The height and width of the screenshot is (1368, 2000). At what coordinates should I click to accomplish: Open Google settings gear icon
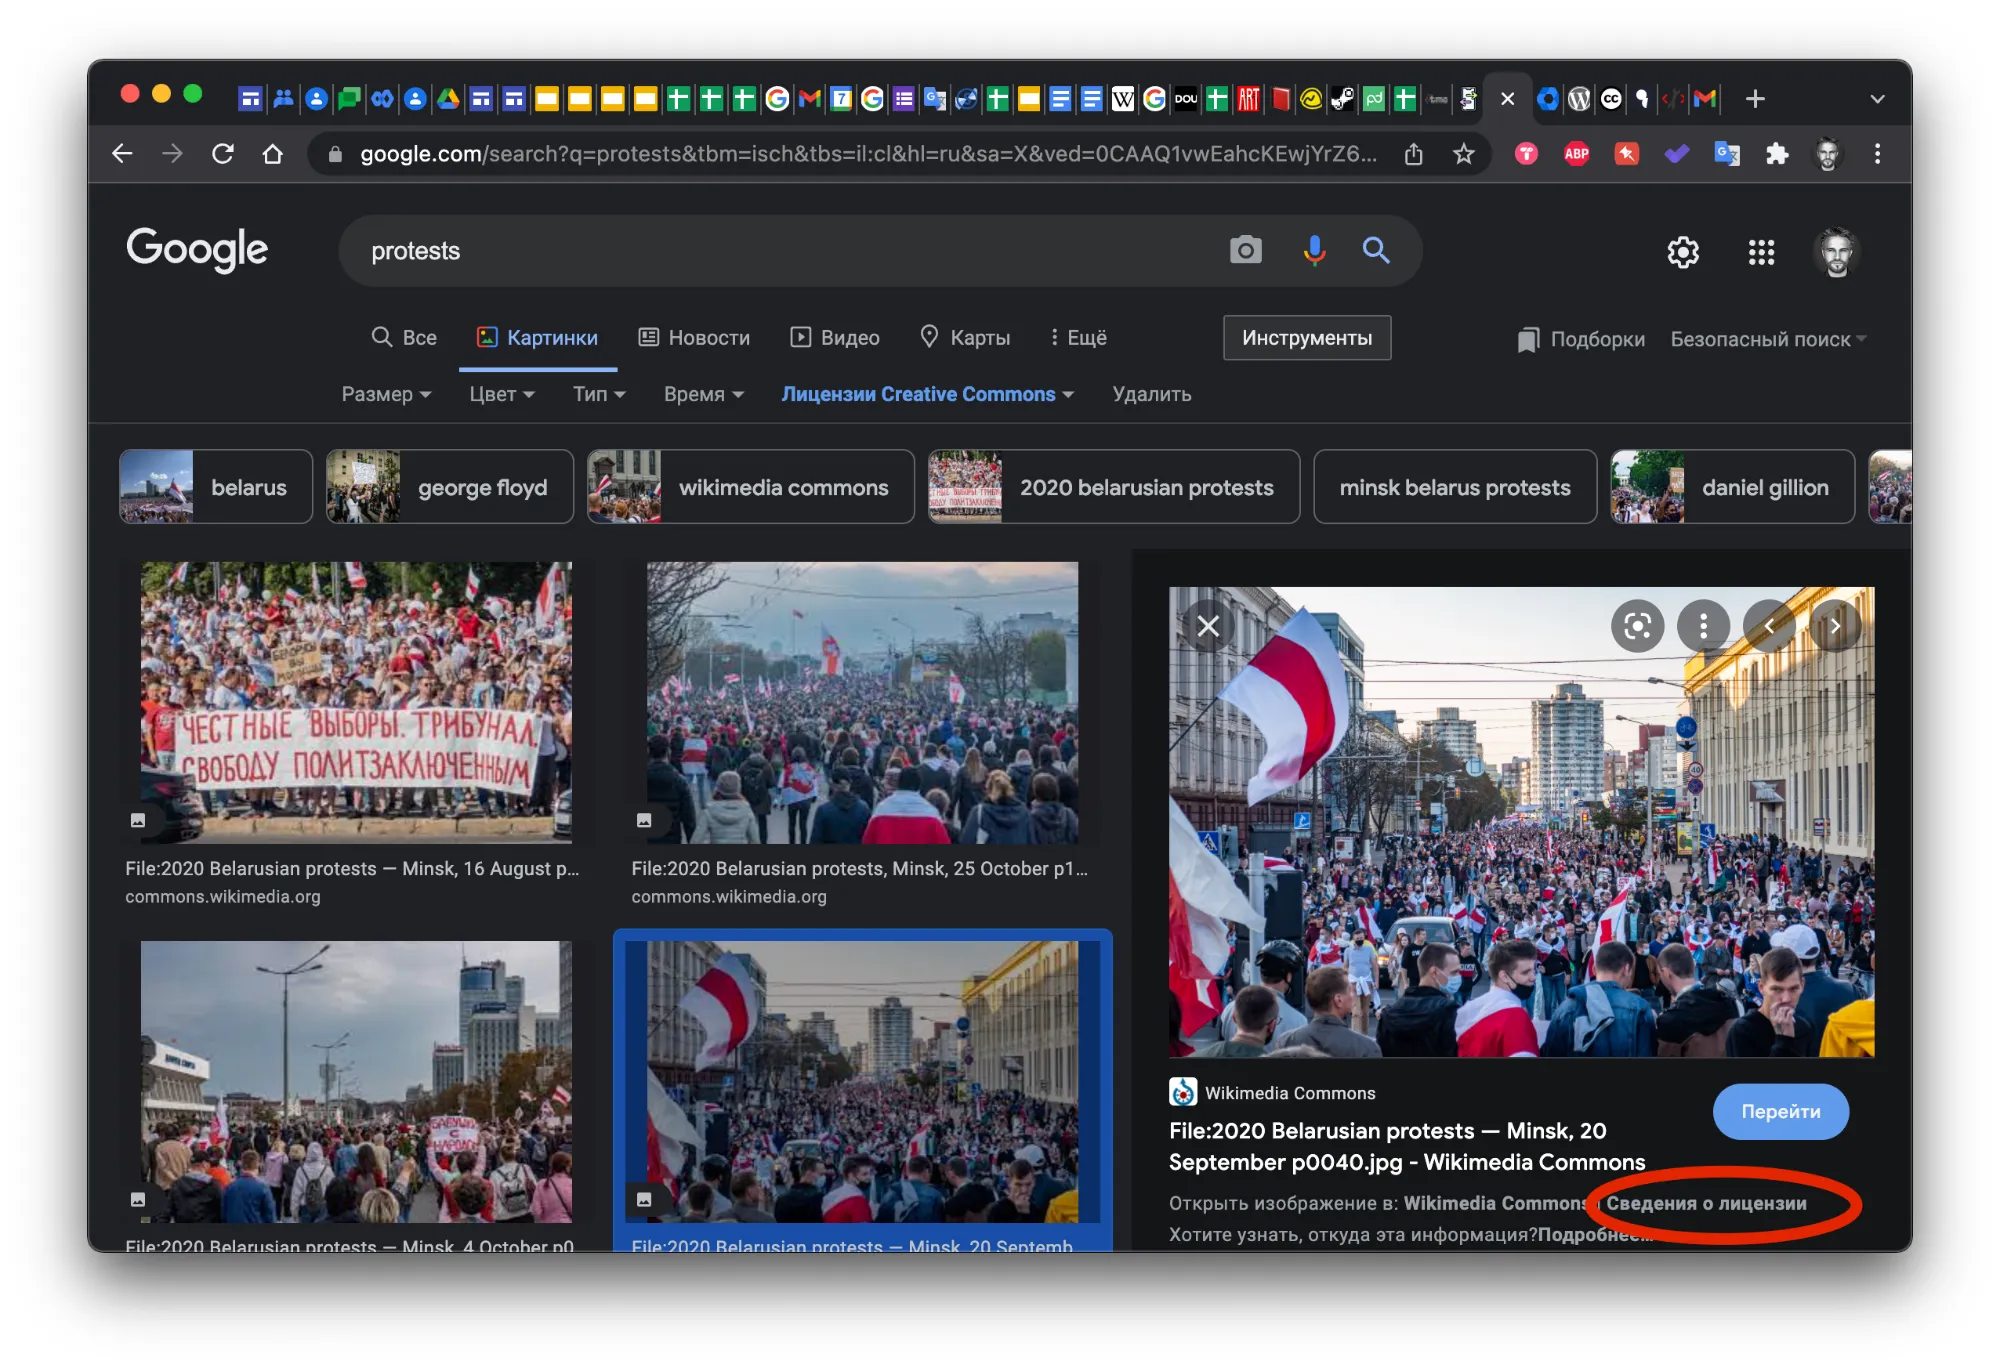(1683, 252)
